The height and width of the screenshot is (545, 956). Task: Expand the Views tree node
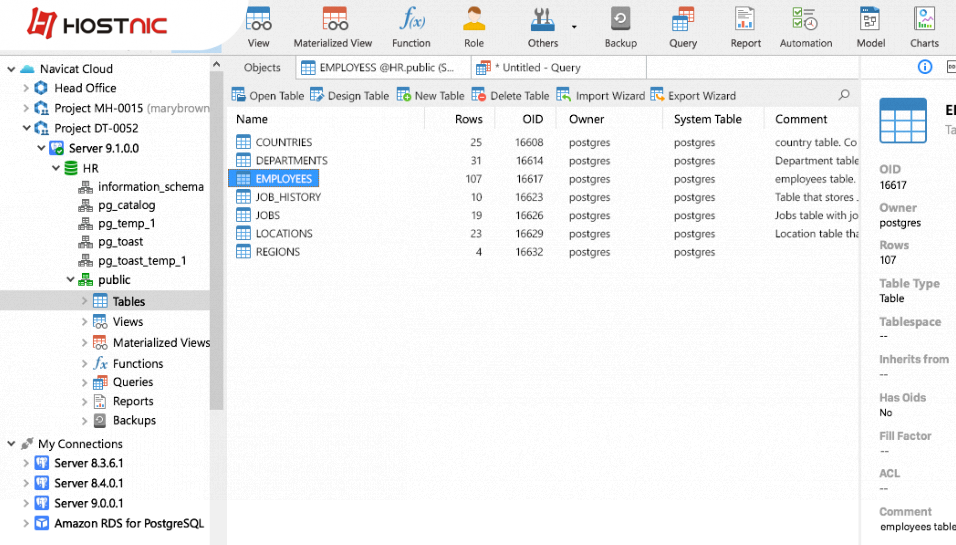(x=85, y=322)
